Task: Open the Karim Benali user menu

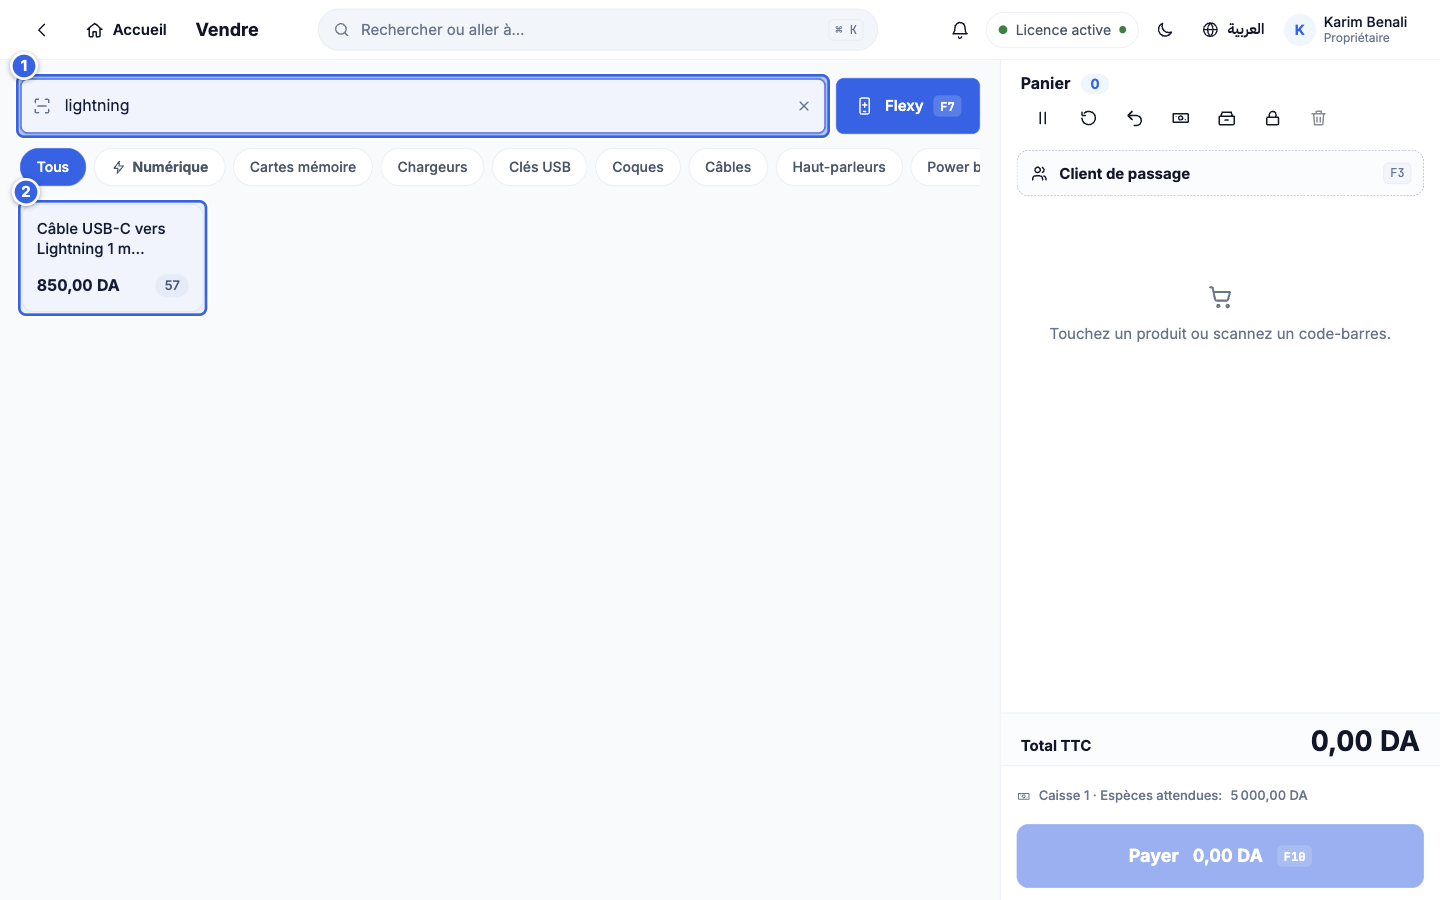Action: tap(1346, 30)
